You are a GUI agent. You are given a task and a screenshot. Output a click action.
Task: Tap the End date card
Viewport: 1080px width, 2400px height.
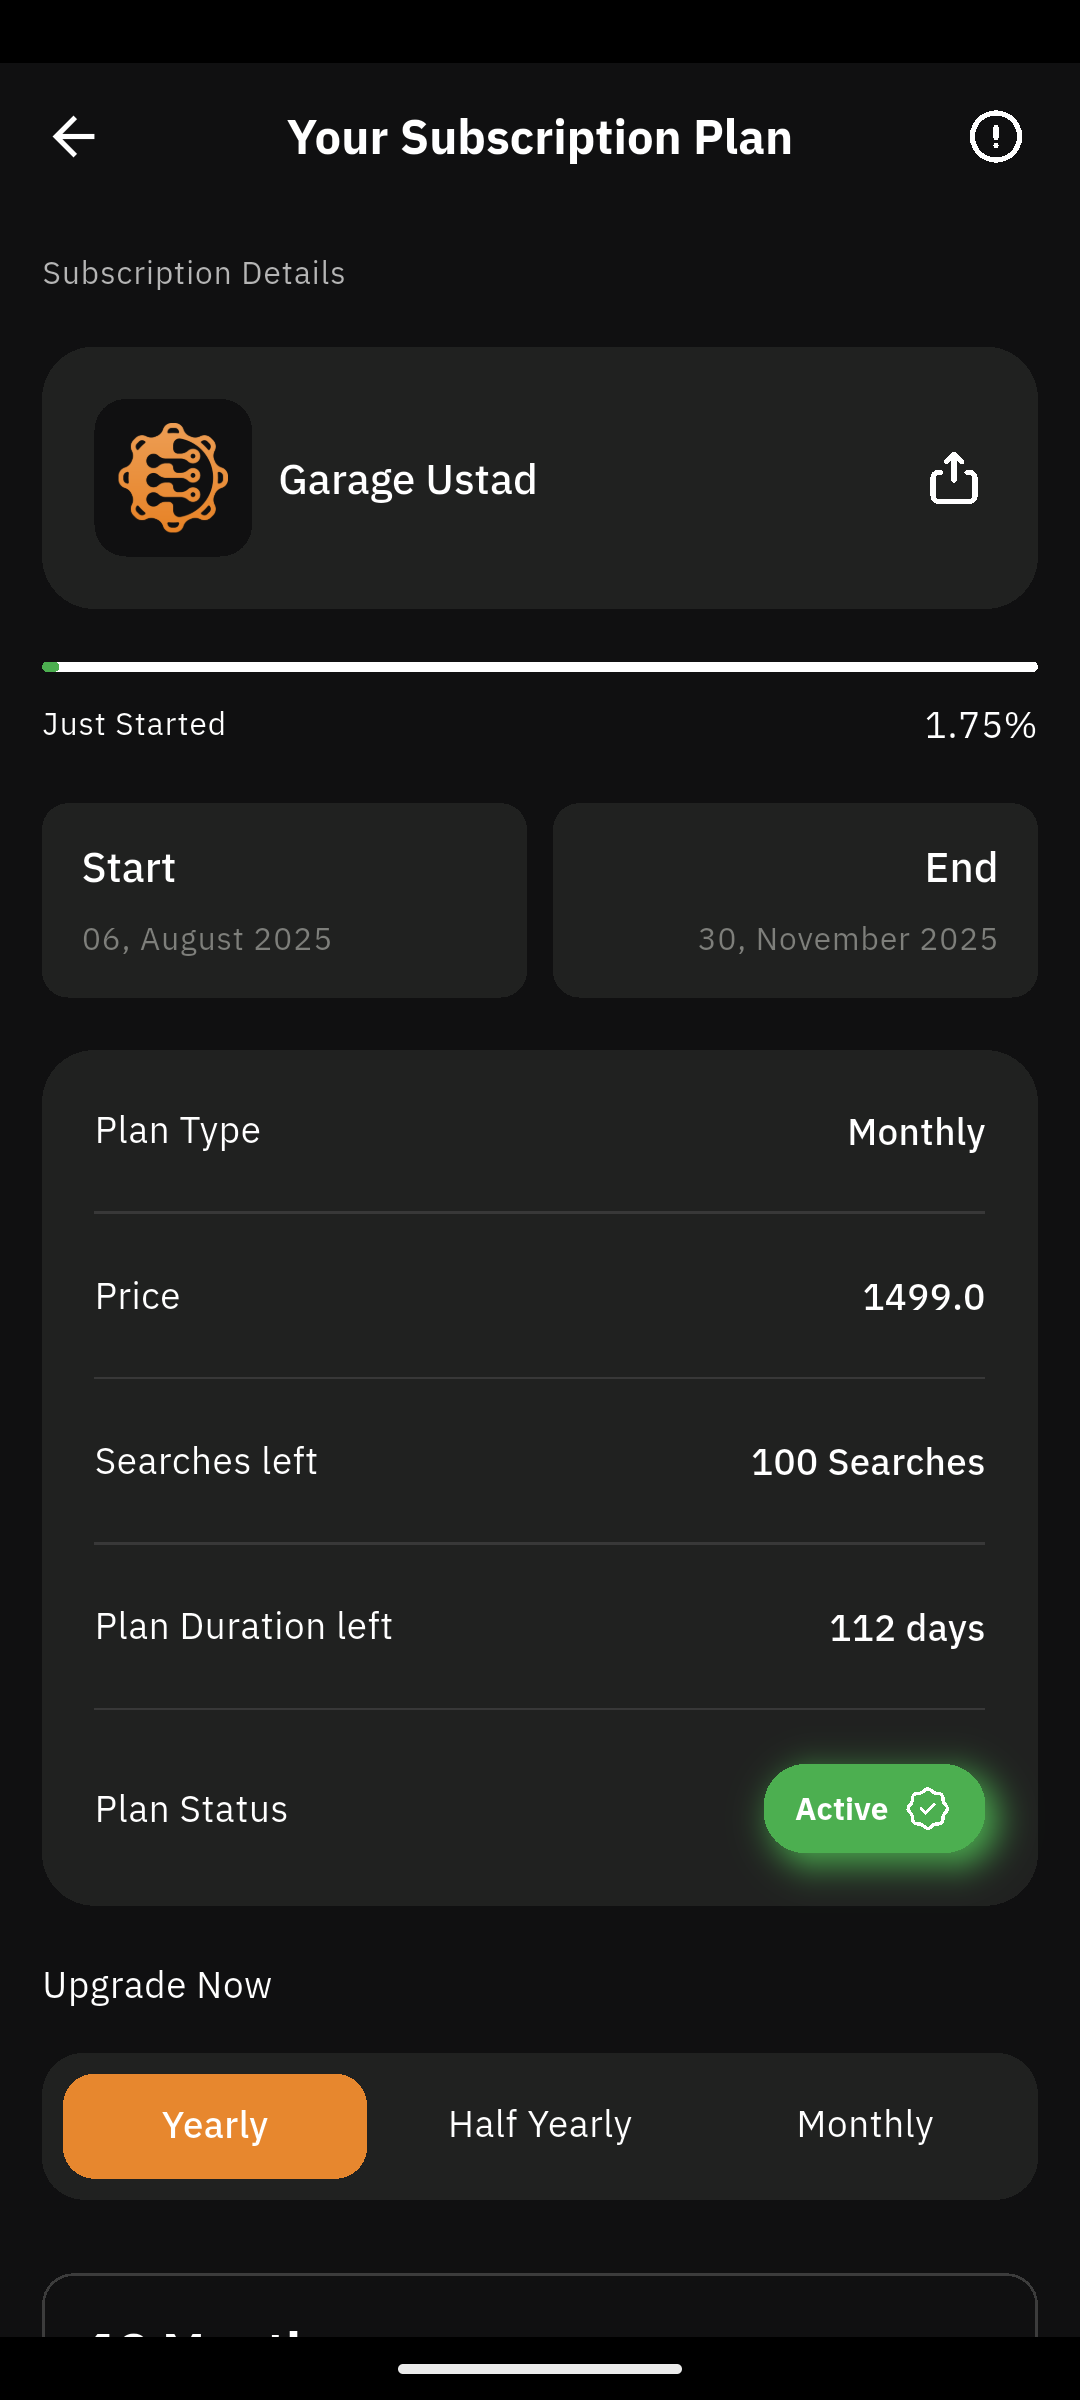pos(795,900)
